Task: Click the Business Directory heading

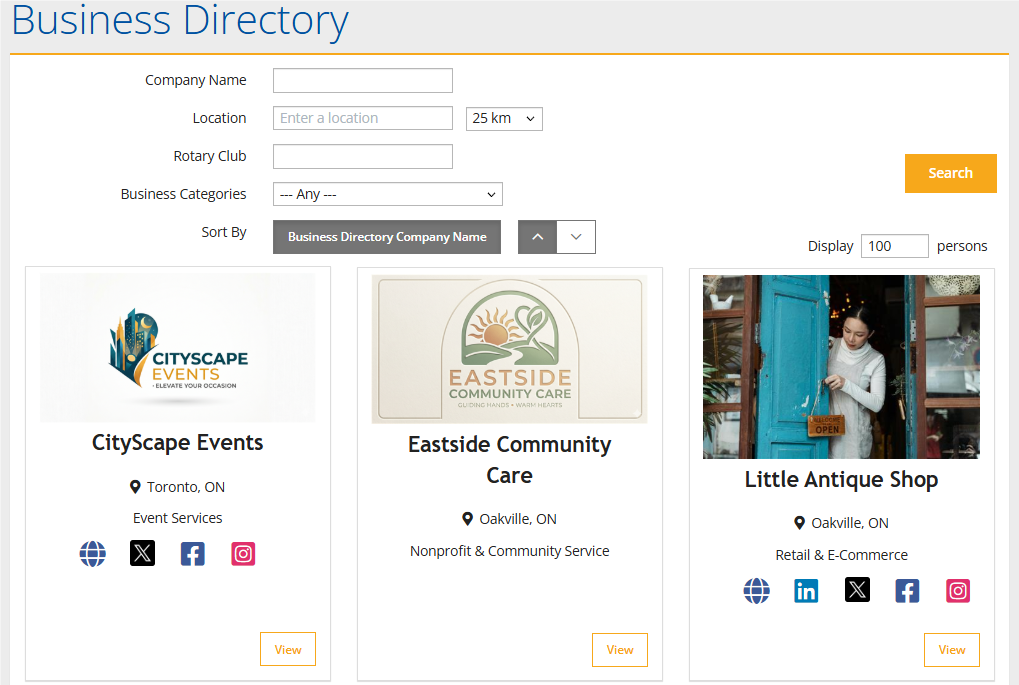Action: [180, 19]
